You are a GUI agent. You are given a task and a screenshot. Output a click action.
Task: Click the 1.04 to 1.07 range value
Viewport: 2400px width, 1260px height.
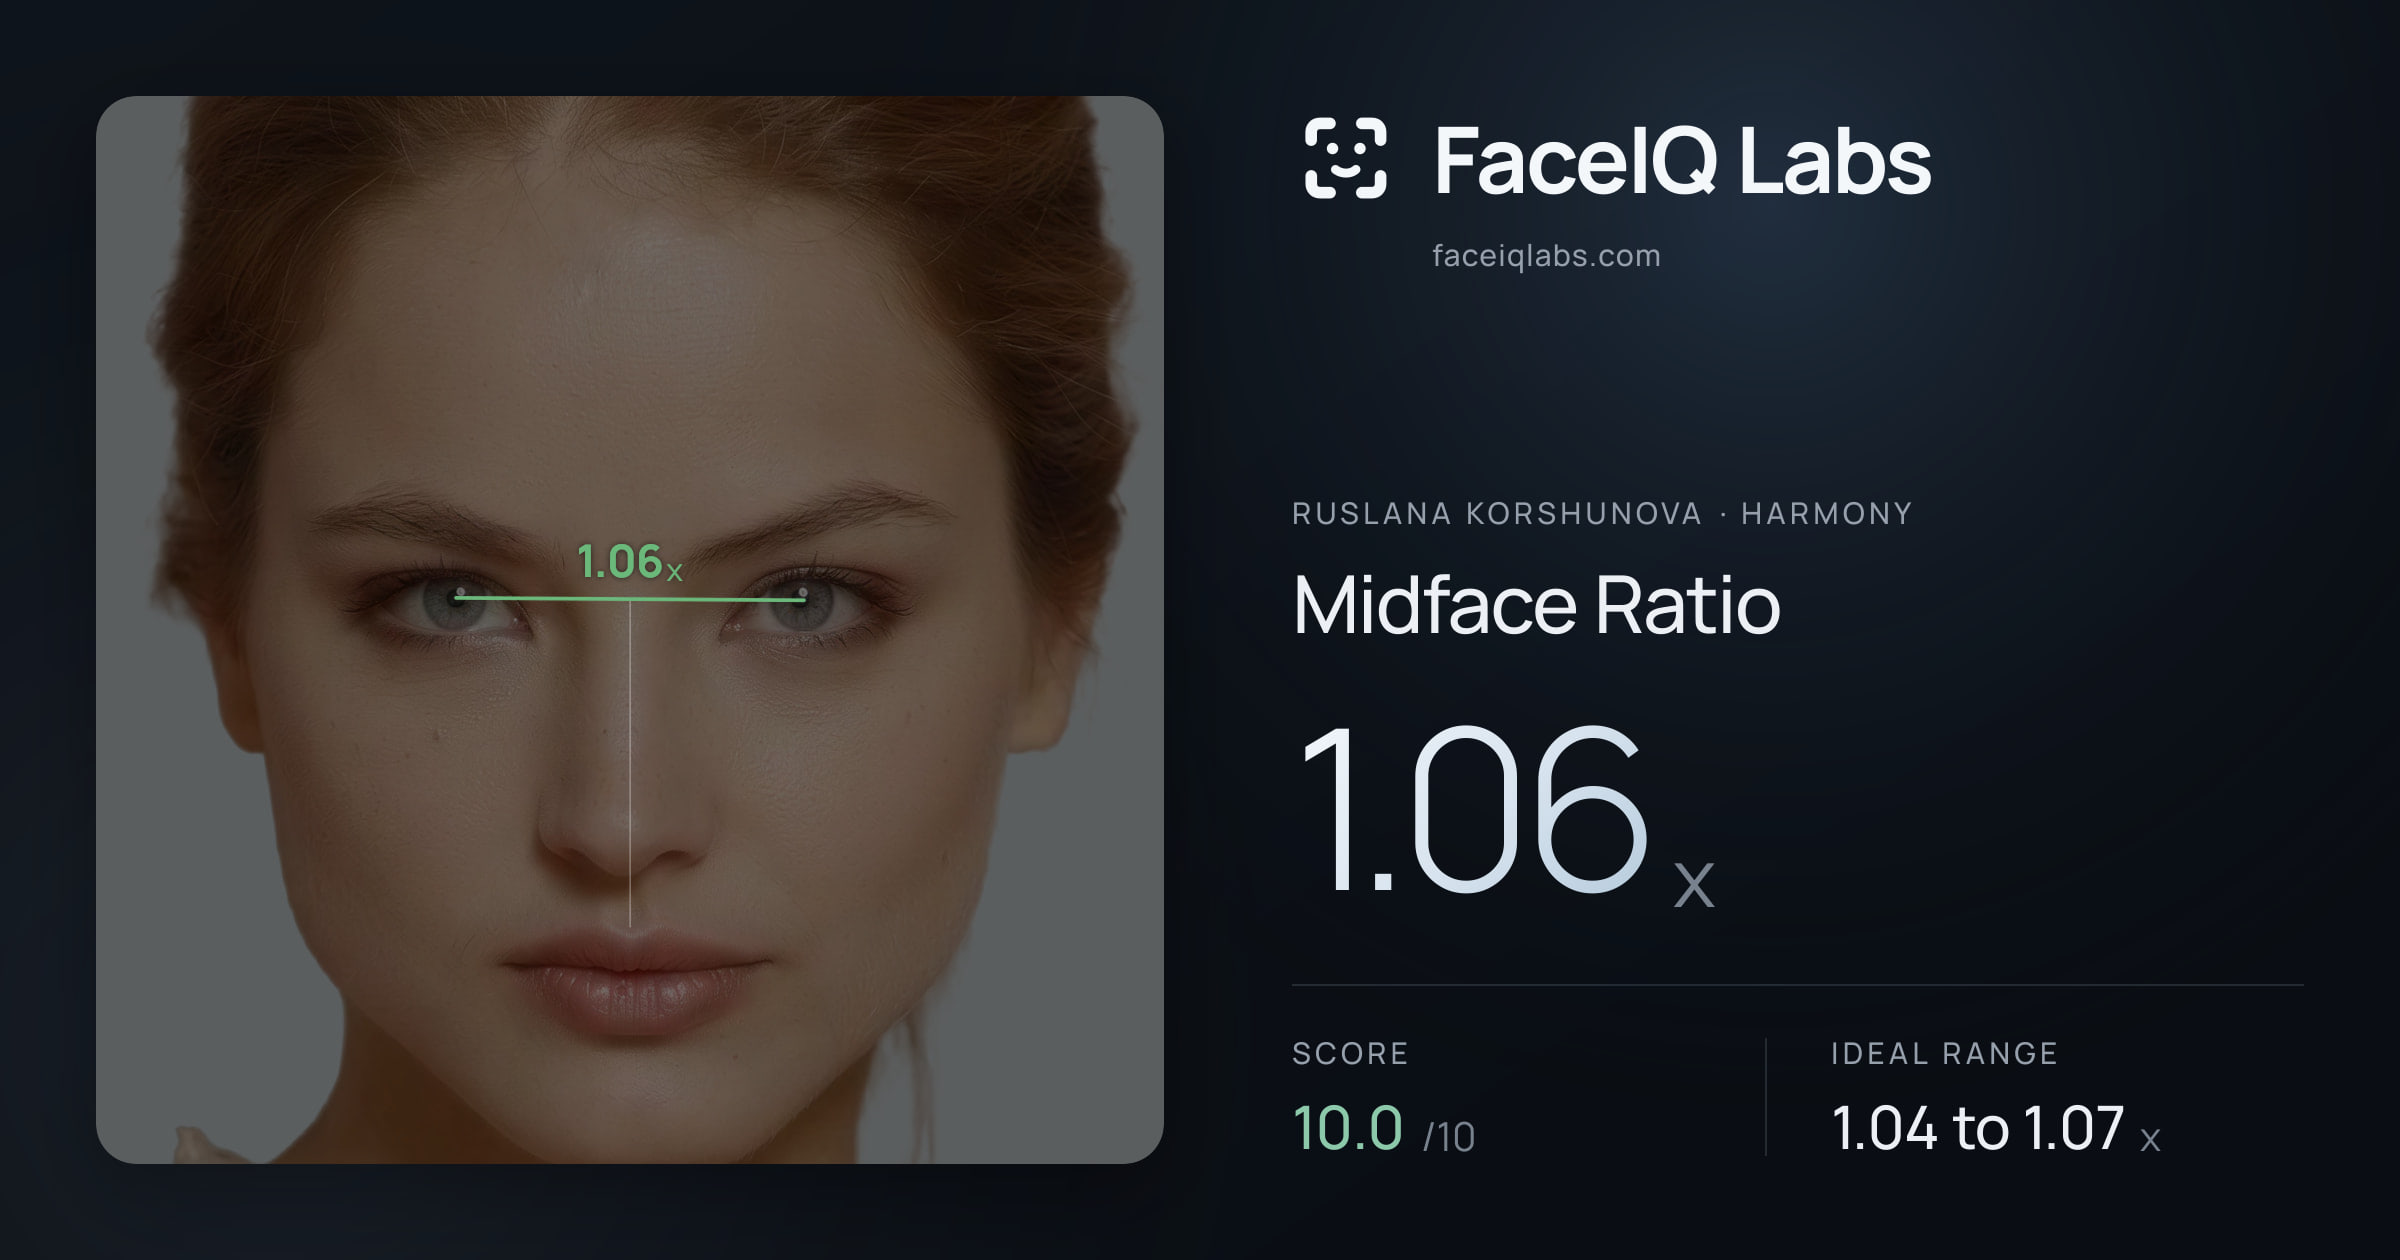1977,1128
